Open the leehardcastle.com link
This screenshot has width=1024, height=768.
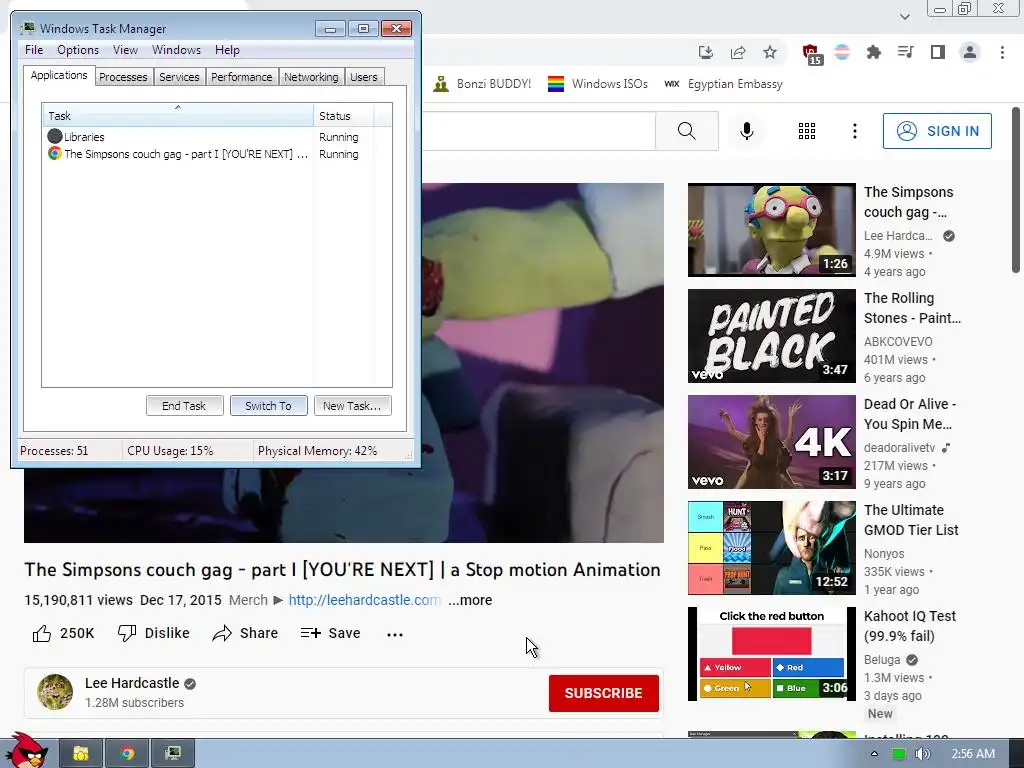(x=364, y=600)
